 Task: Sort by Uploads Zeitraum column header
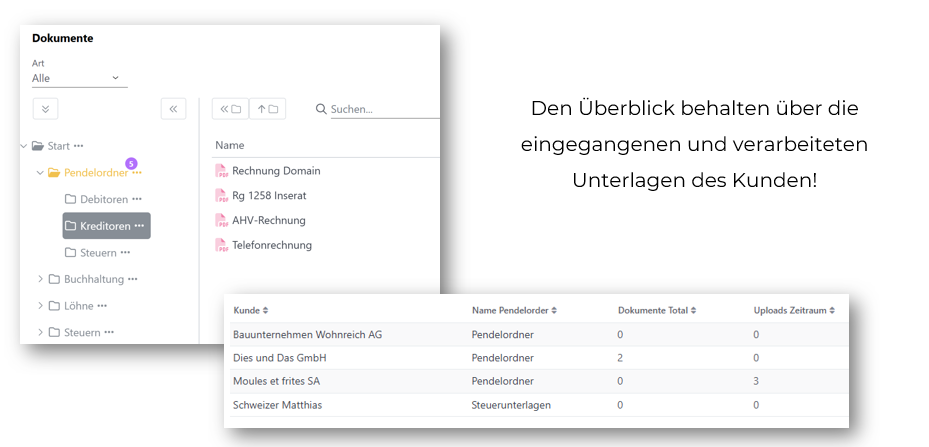tap(793, 311)
